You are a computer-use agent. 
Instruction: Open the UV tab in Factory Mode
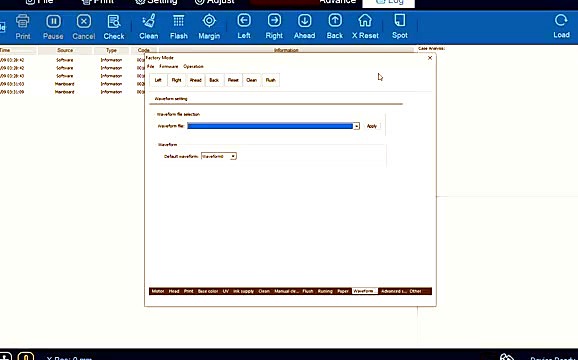(226, 291)
